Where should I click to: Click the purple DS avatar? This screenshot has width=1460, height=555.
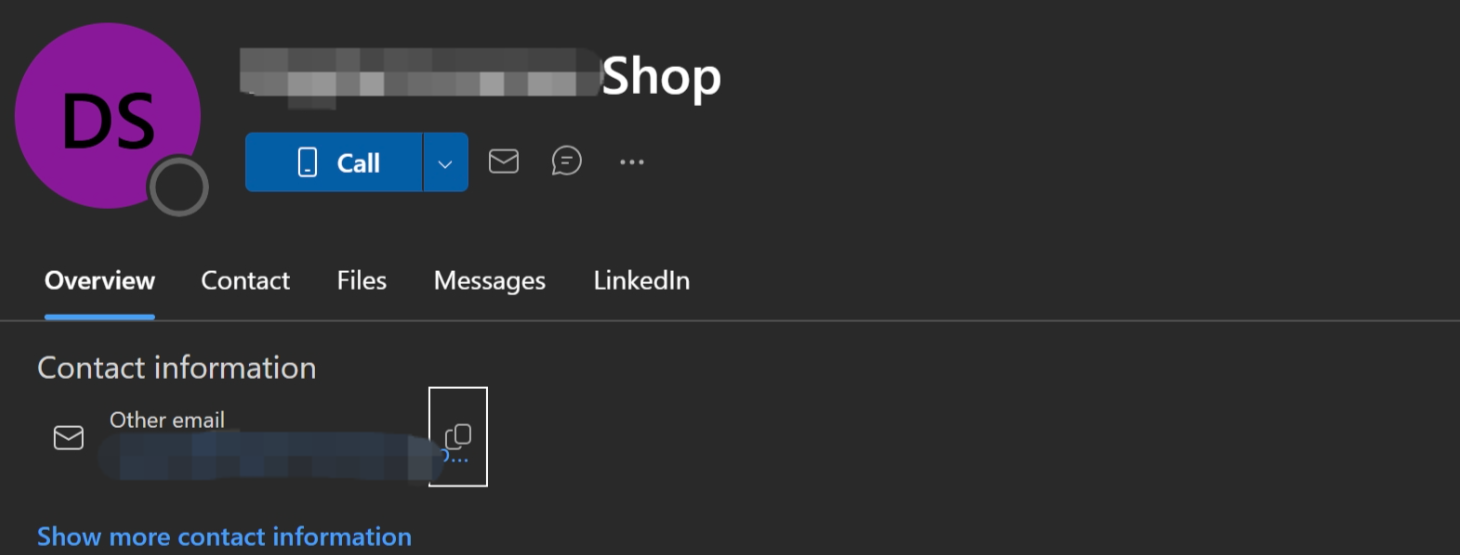108,116
